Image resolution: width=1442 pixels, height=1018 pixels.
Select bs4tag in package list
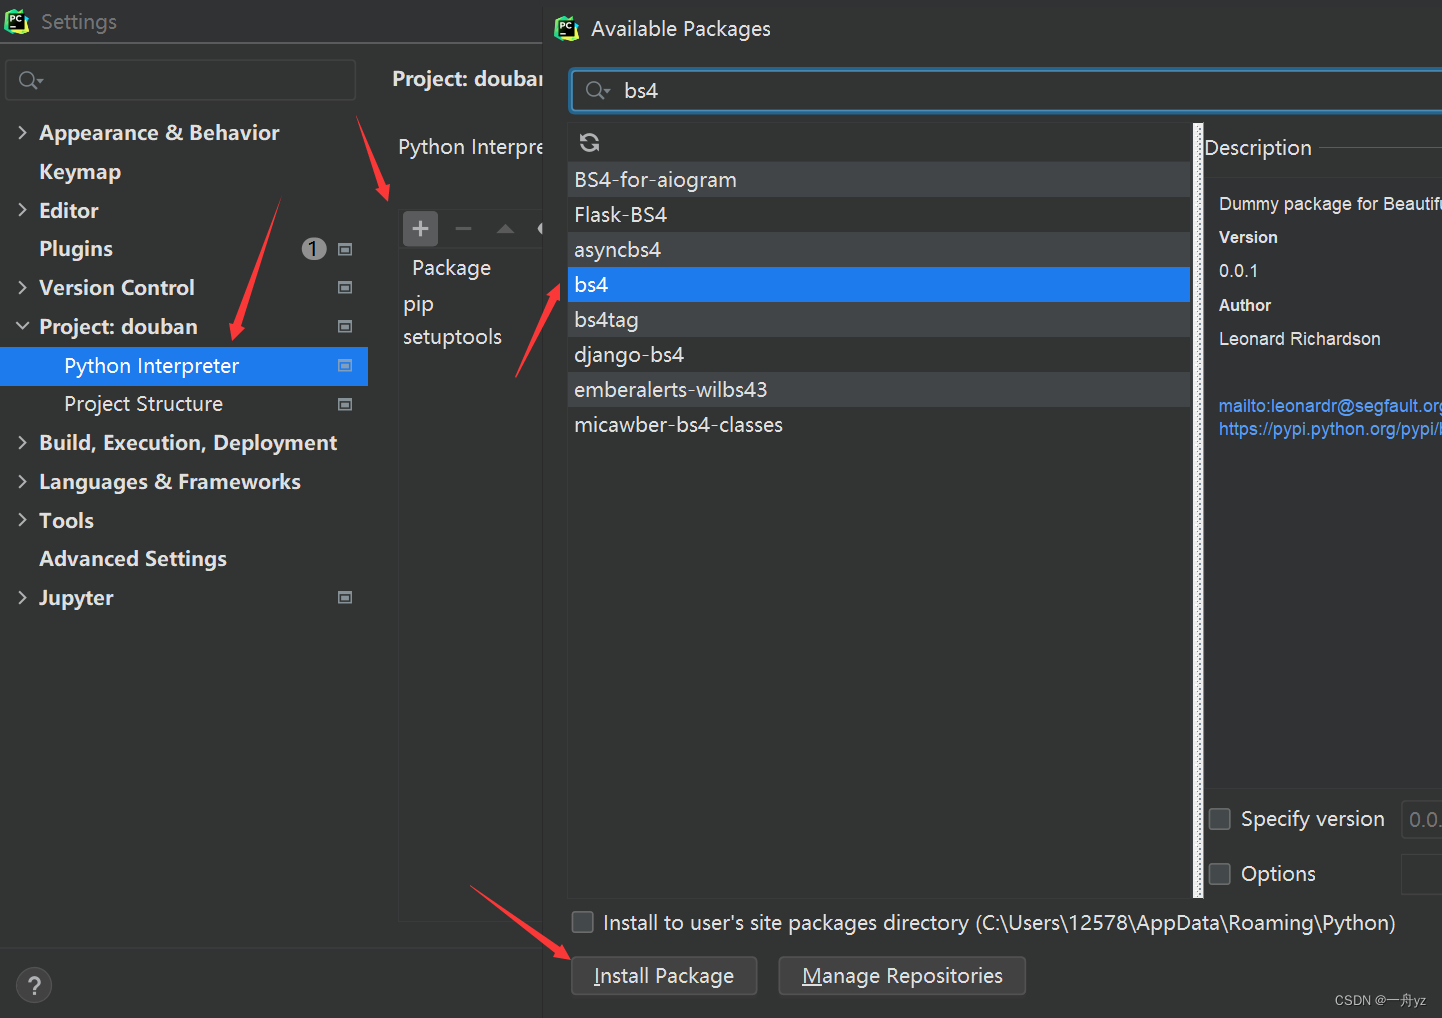pyautogui.click(x=879, y=320)
